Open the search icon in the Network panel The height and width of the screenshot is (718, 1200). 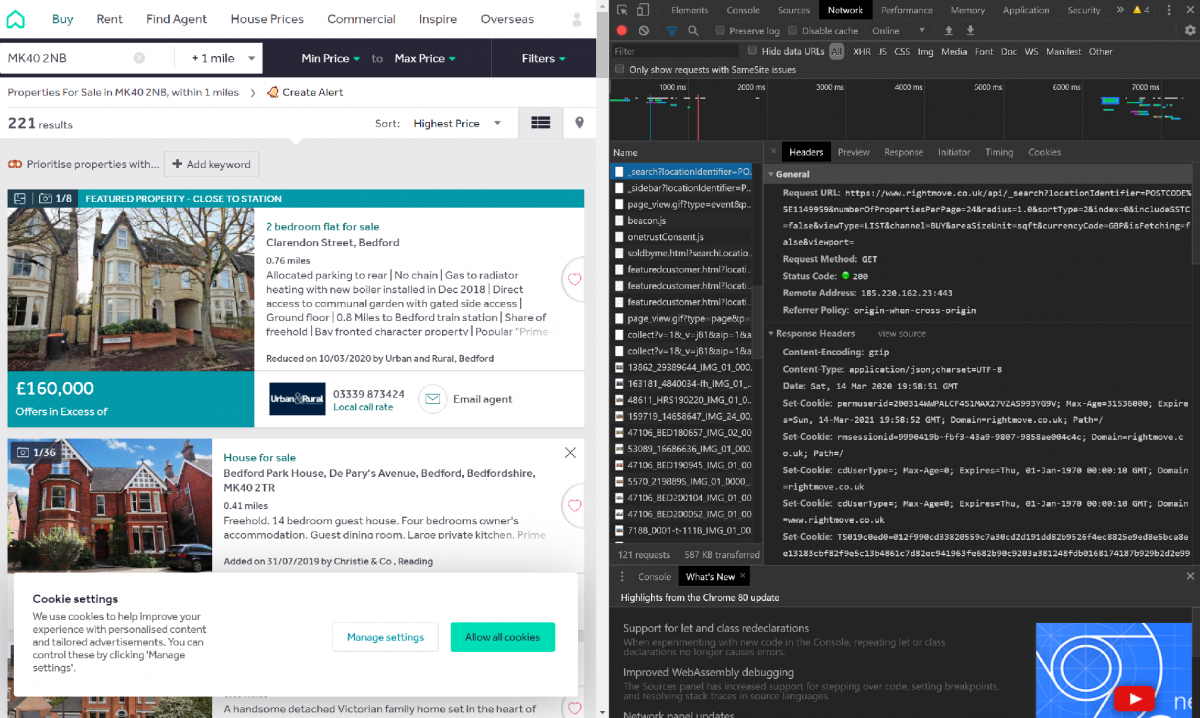pyautogui.click(x=694, y=31)
